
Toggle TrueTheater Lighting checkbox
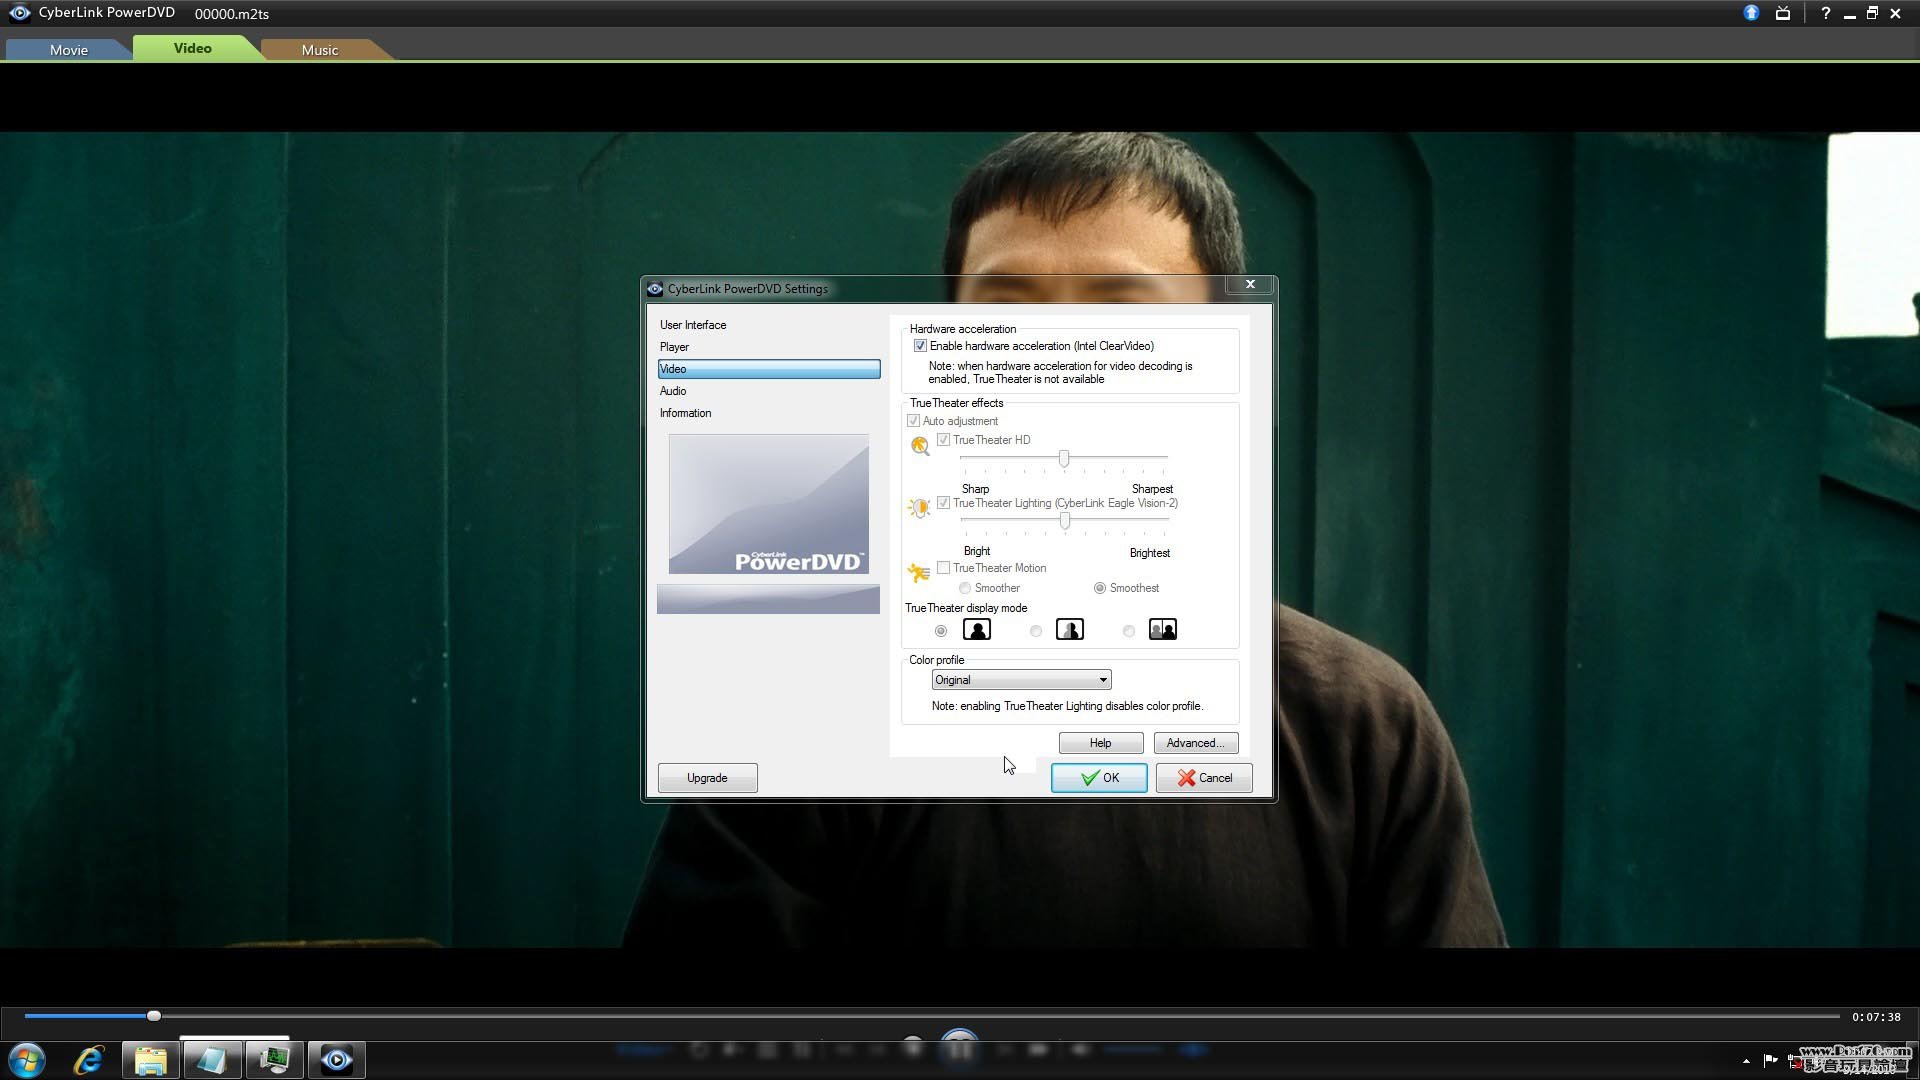pos(943,503)
